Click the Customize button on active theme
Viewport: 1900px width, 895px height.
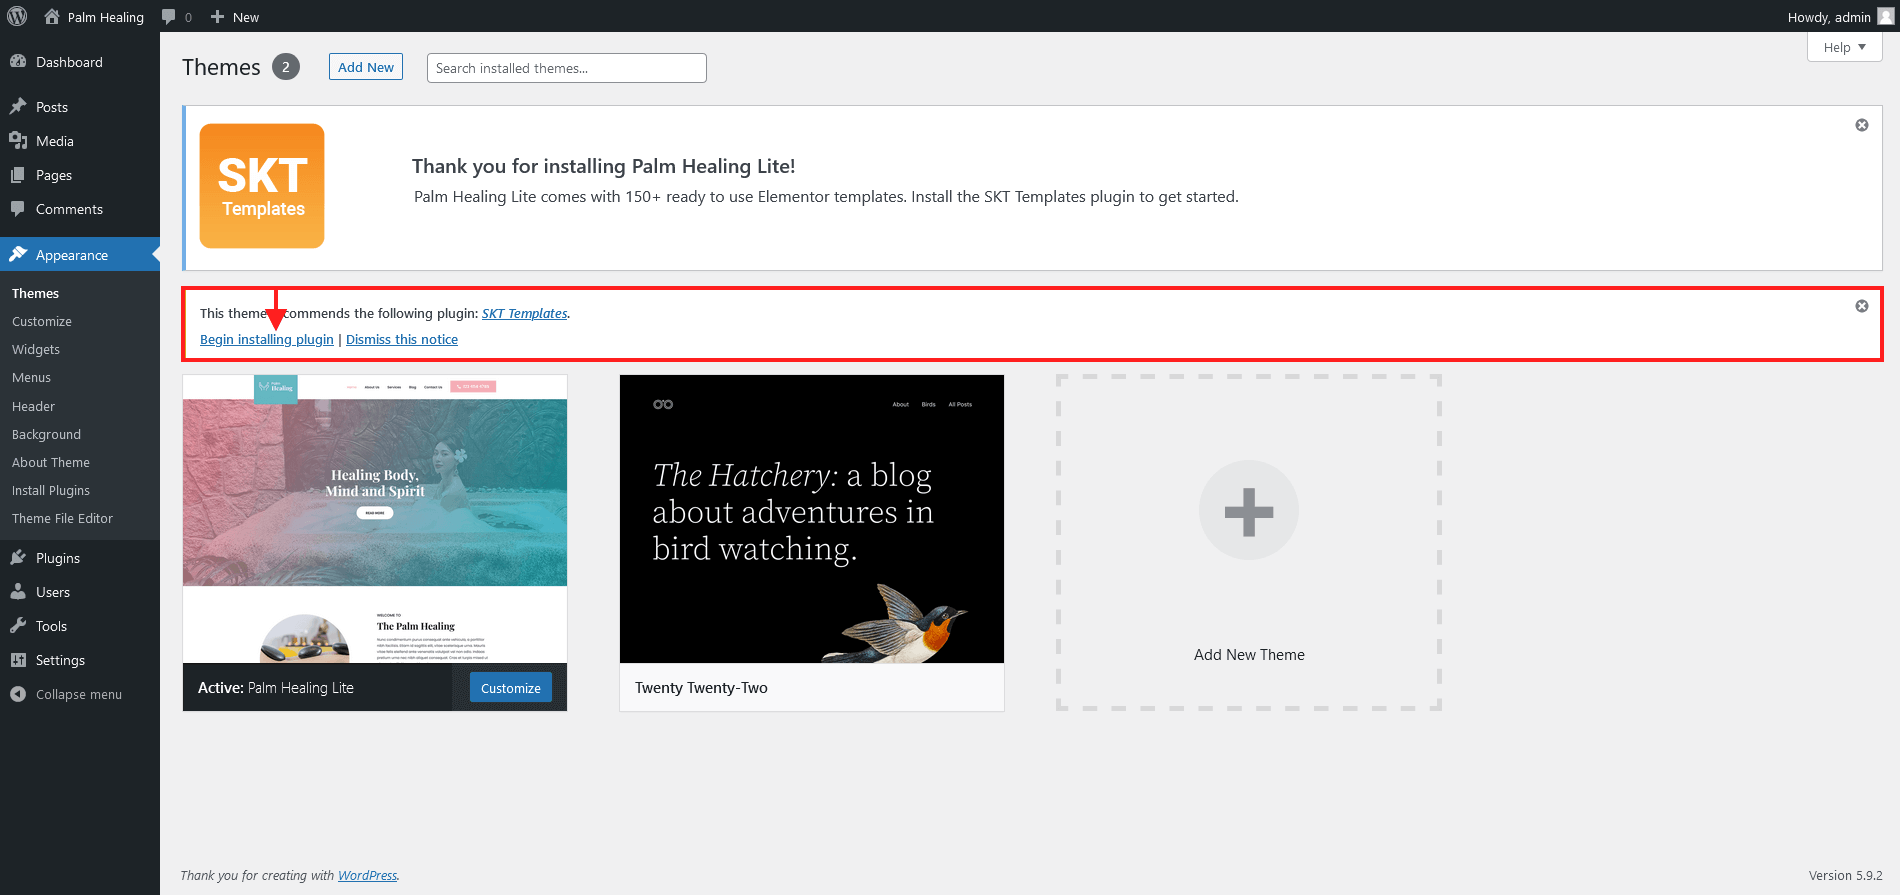coord(510,688)
